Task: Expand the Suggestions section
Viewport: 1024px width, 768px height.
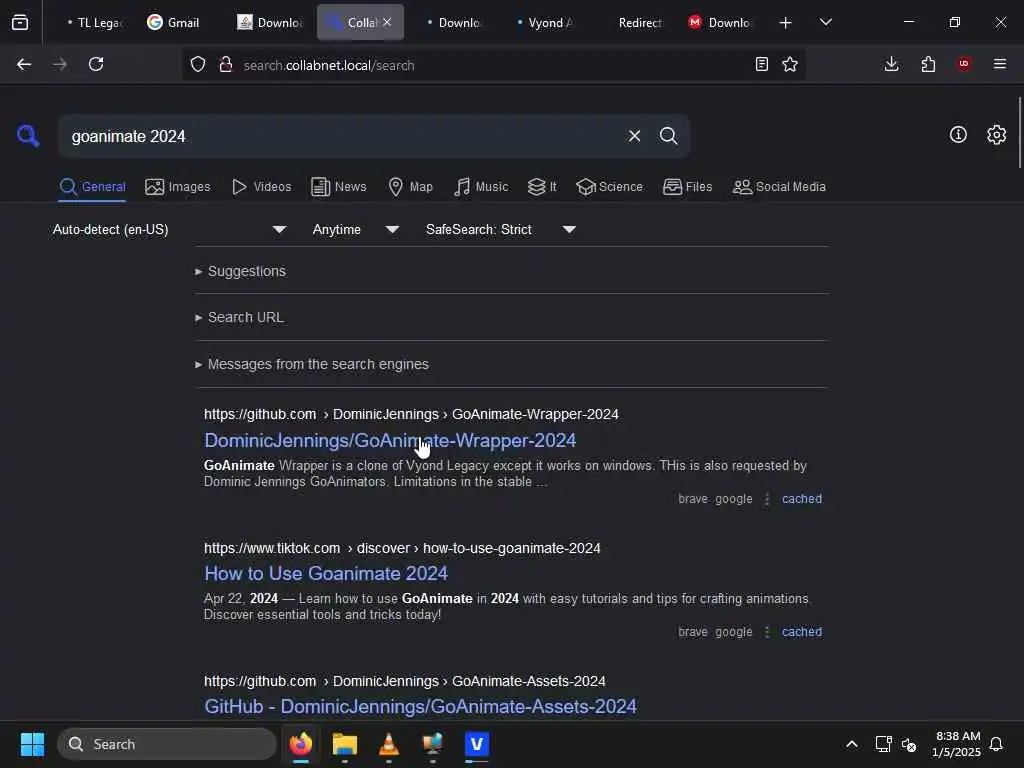Action: (x=240, y=271)
